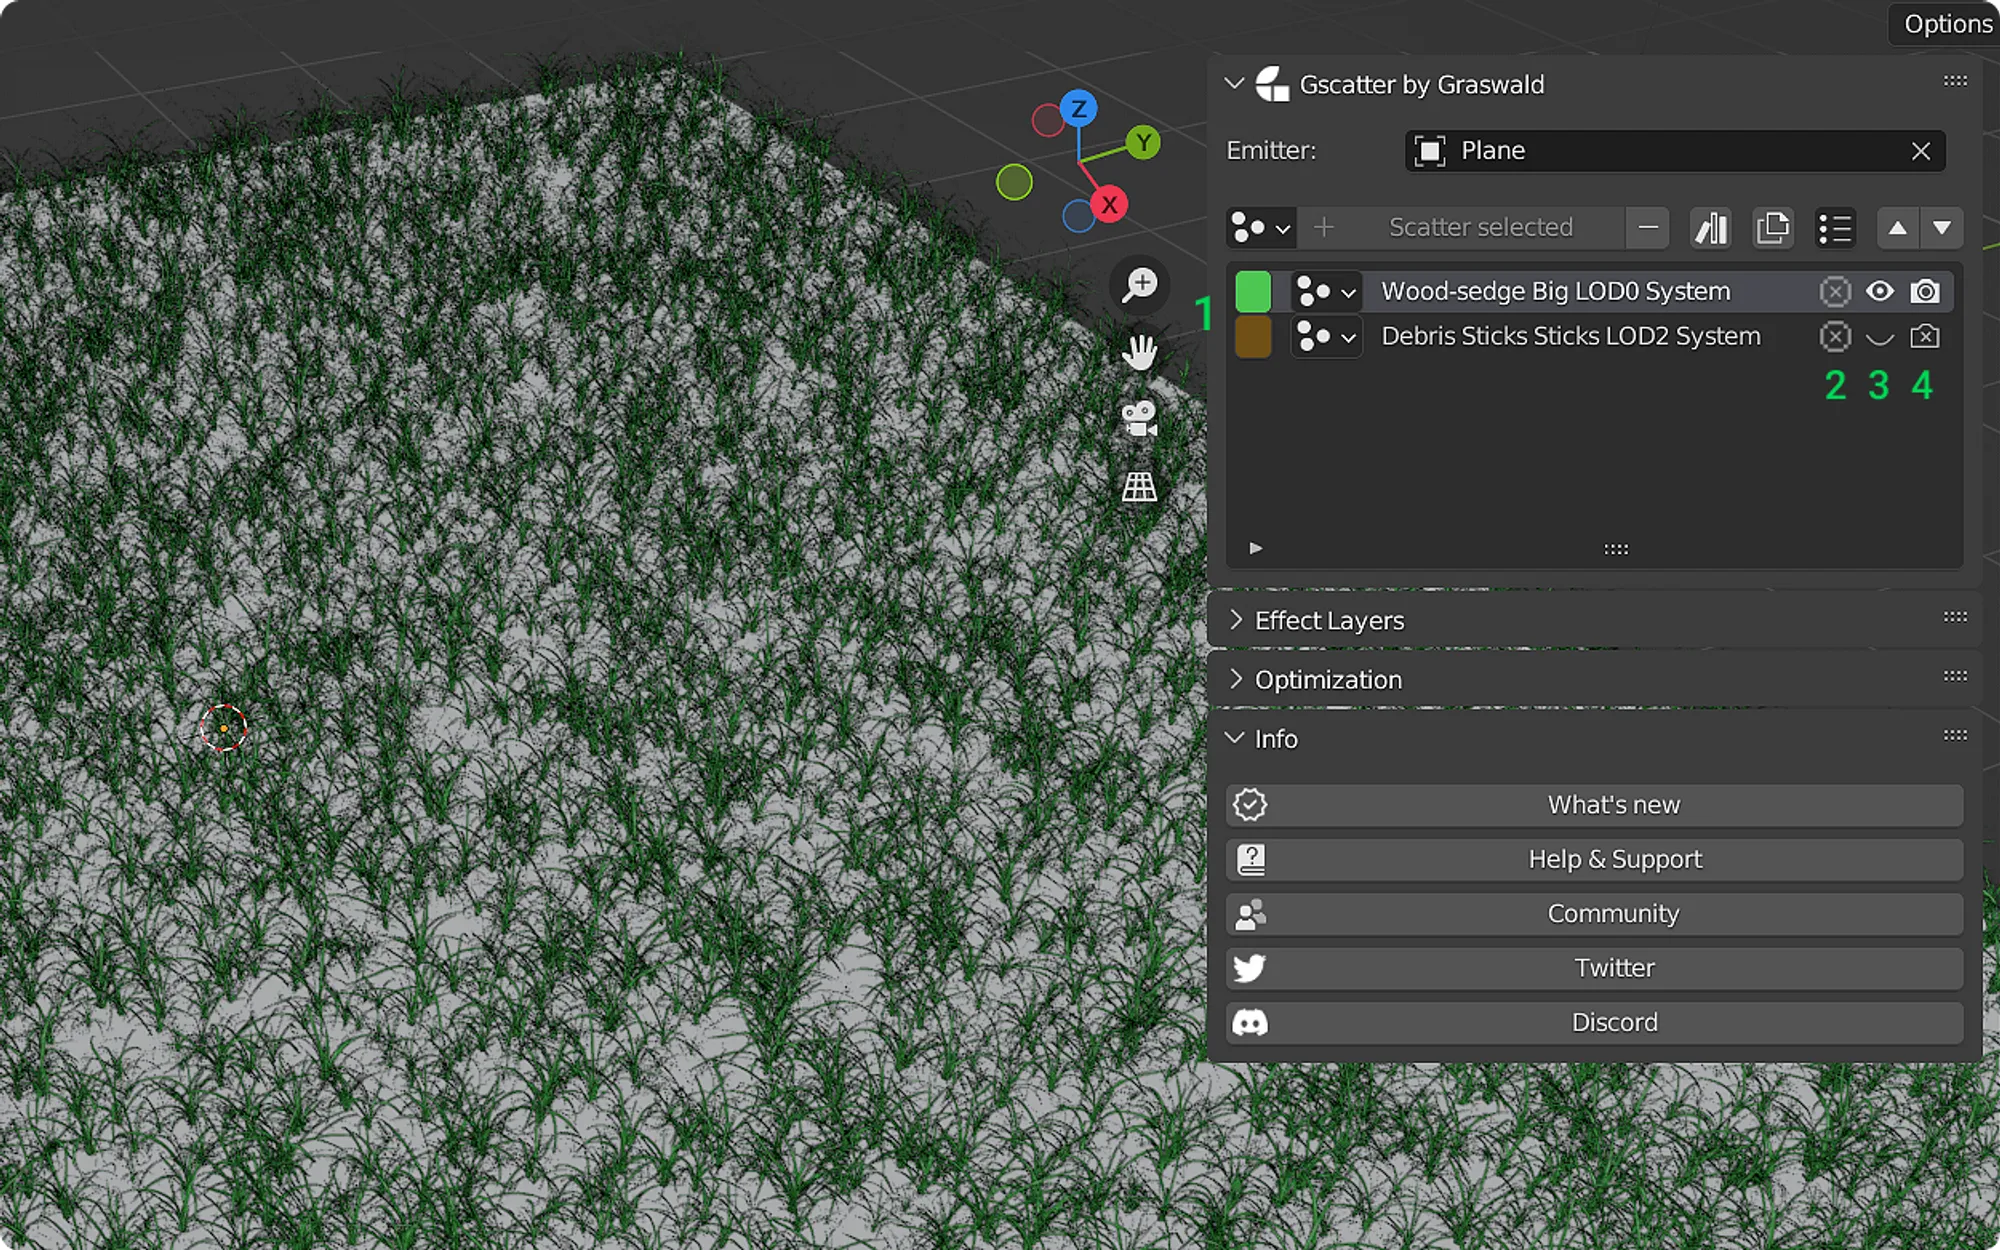Open the Options menu
This screenshot has width=2000, height=1250.
pos(1946,24)
